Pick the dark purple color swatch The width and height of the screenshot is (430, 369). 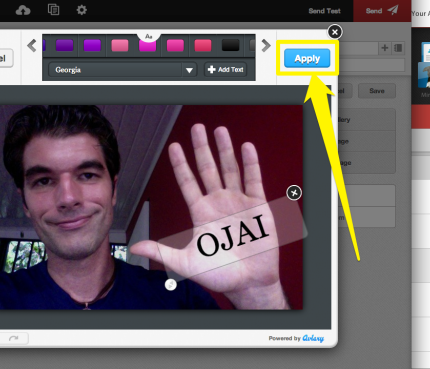click(65, 45)
